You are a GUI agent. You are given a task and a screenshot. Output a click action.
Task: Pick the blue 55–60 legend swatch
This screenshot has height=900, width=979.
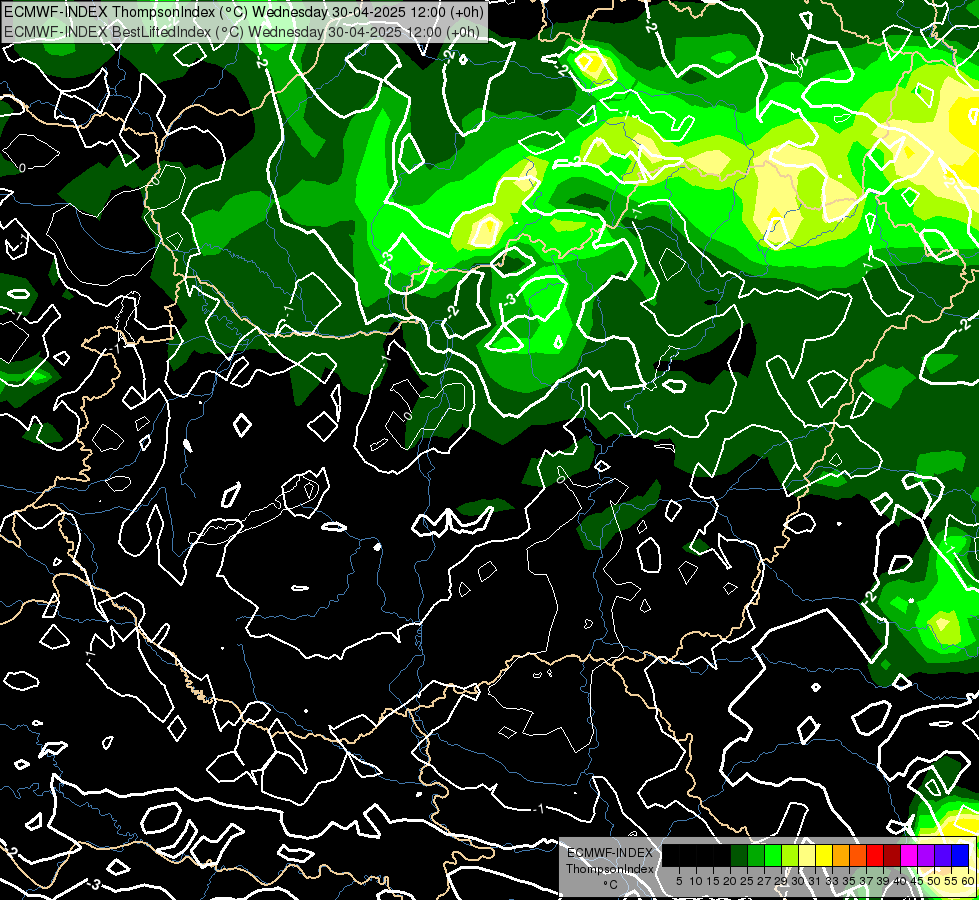pyautogui.click(x=960, y=855)
